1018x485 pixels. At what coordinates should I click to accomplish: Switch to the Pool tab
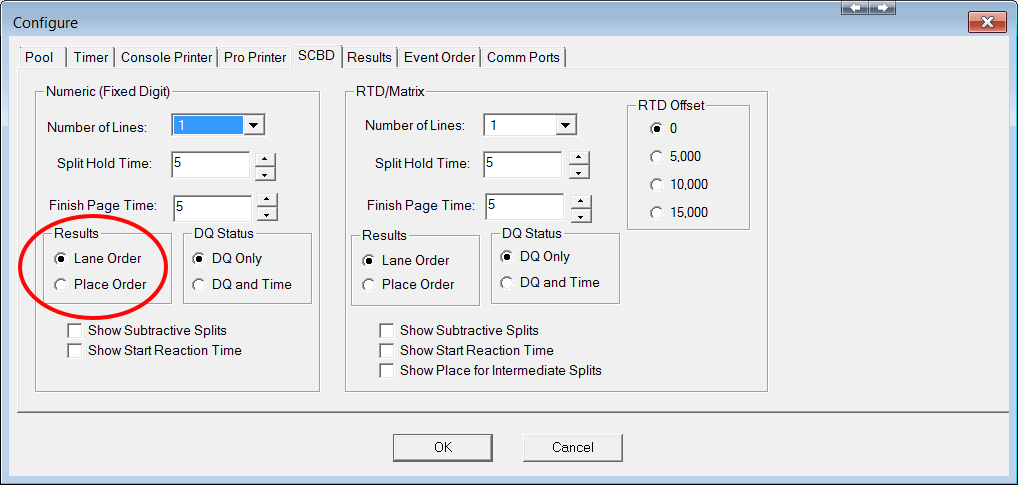39,57
